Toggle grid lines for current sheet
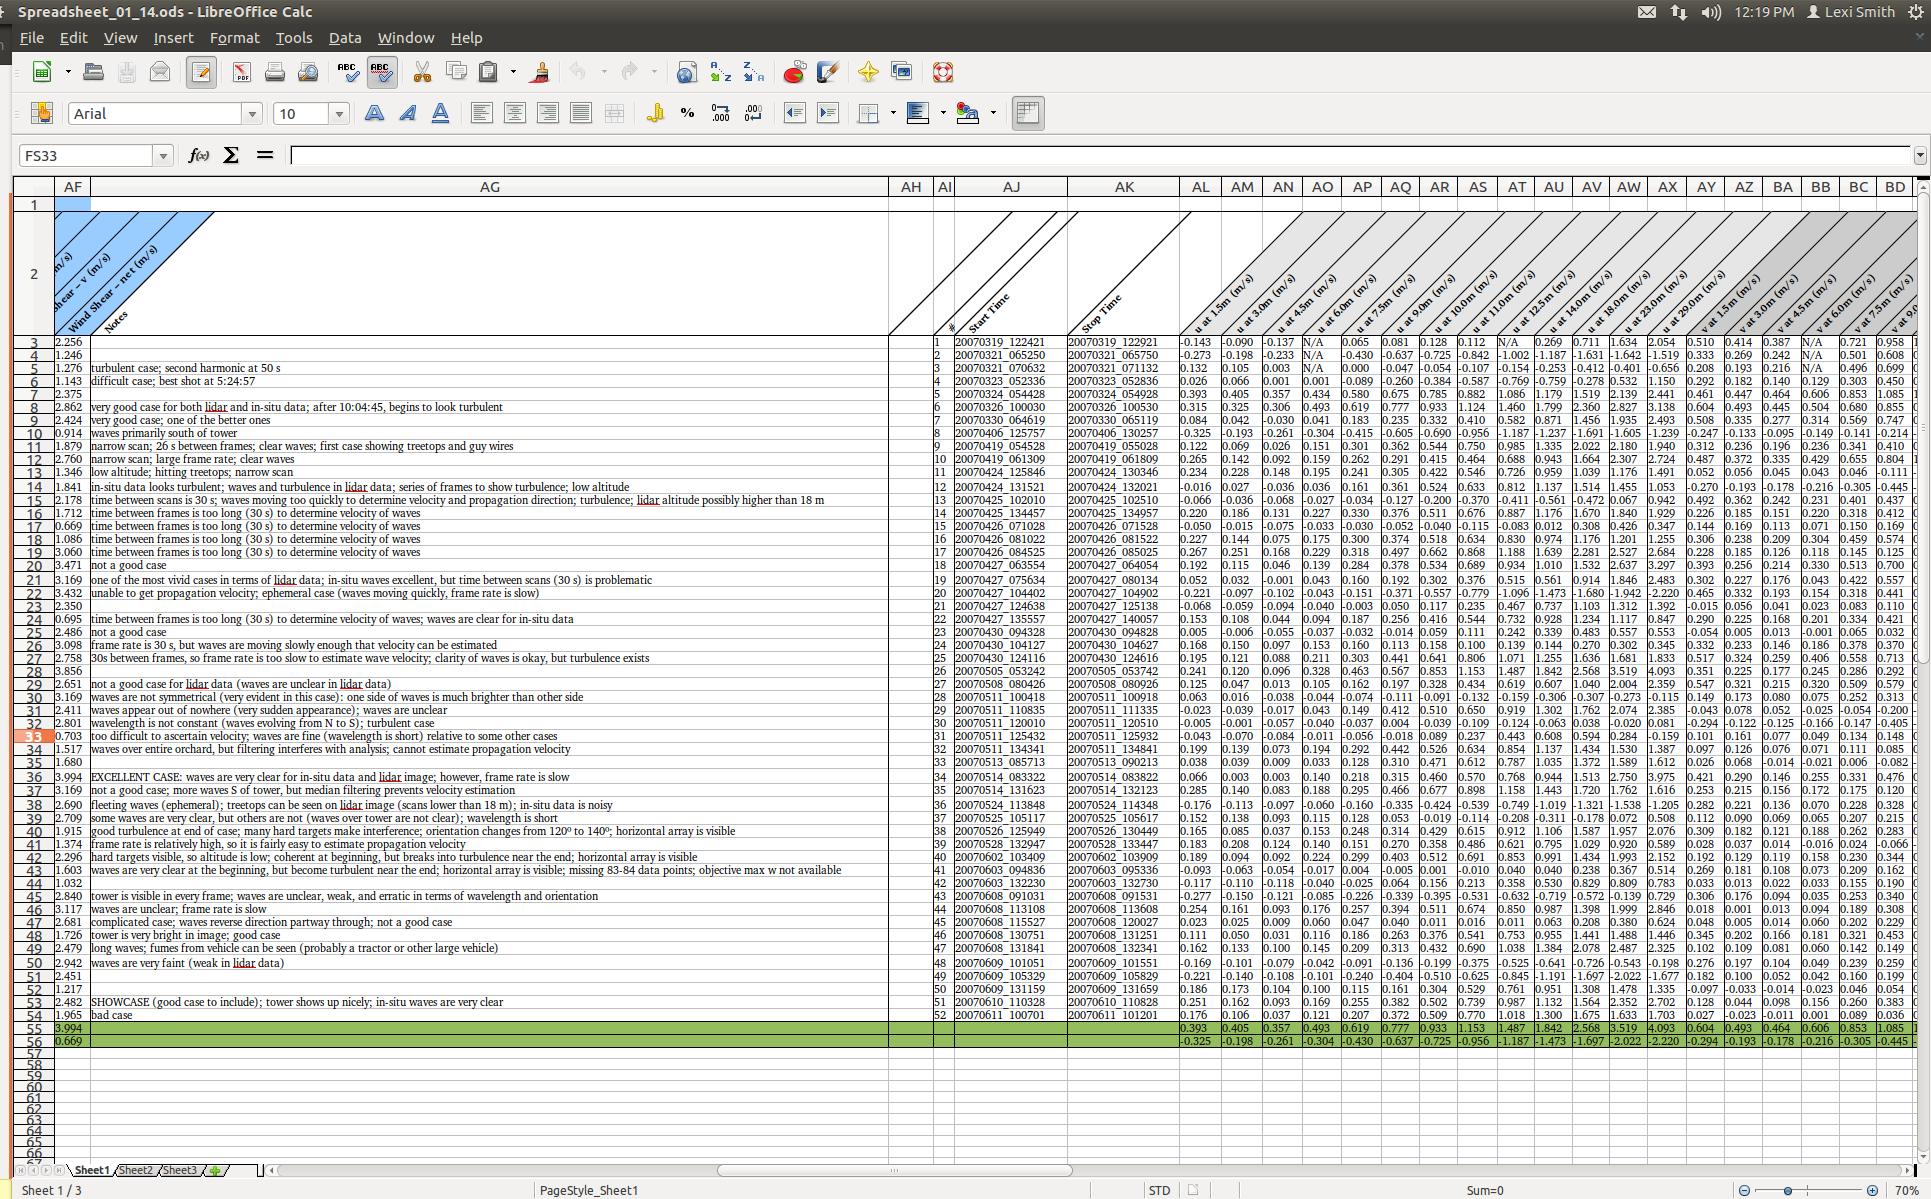The image size is (1931, 1199). [x=1027, y=113]
